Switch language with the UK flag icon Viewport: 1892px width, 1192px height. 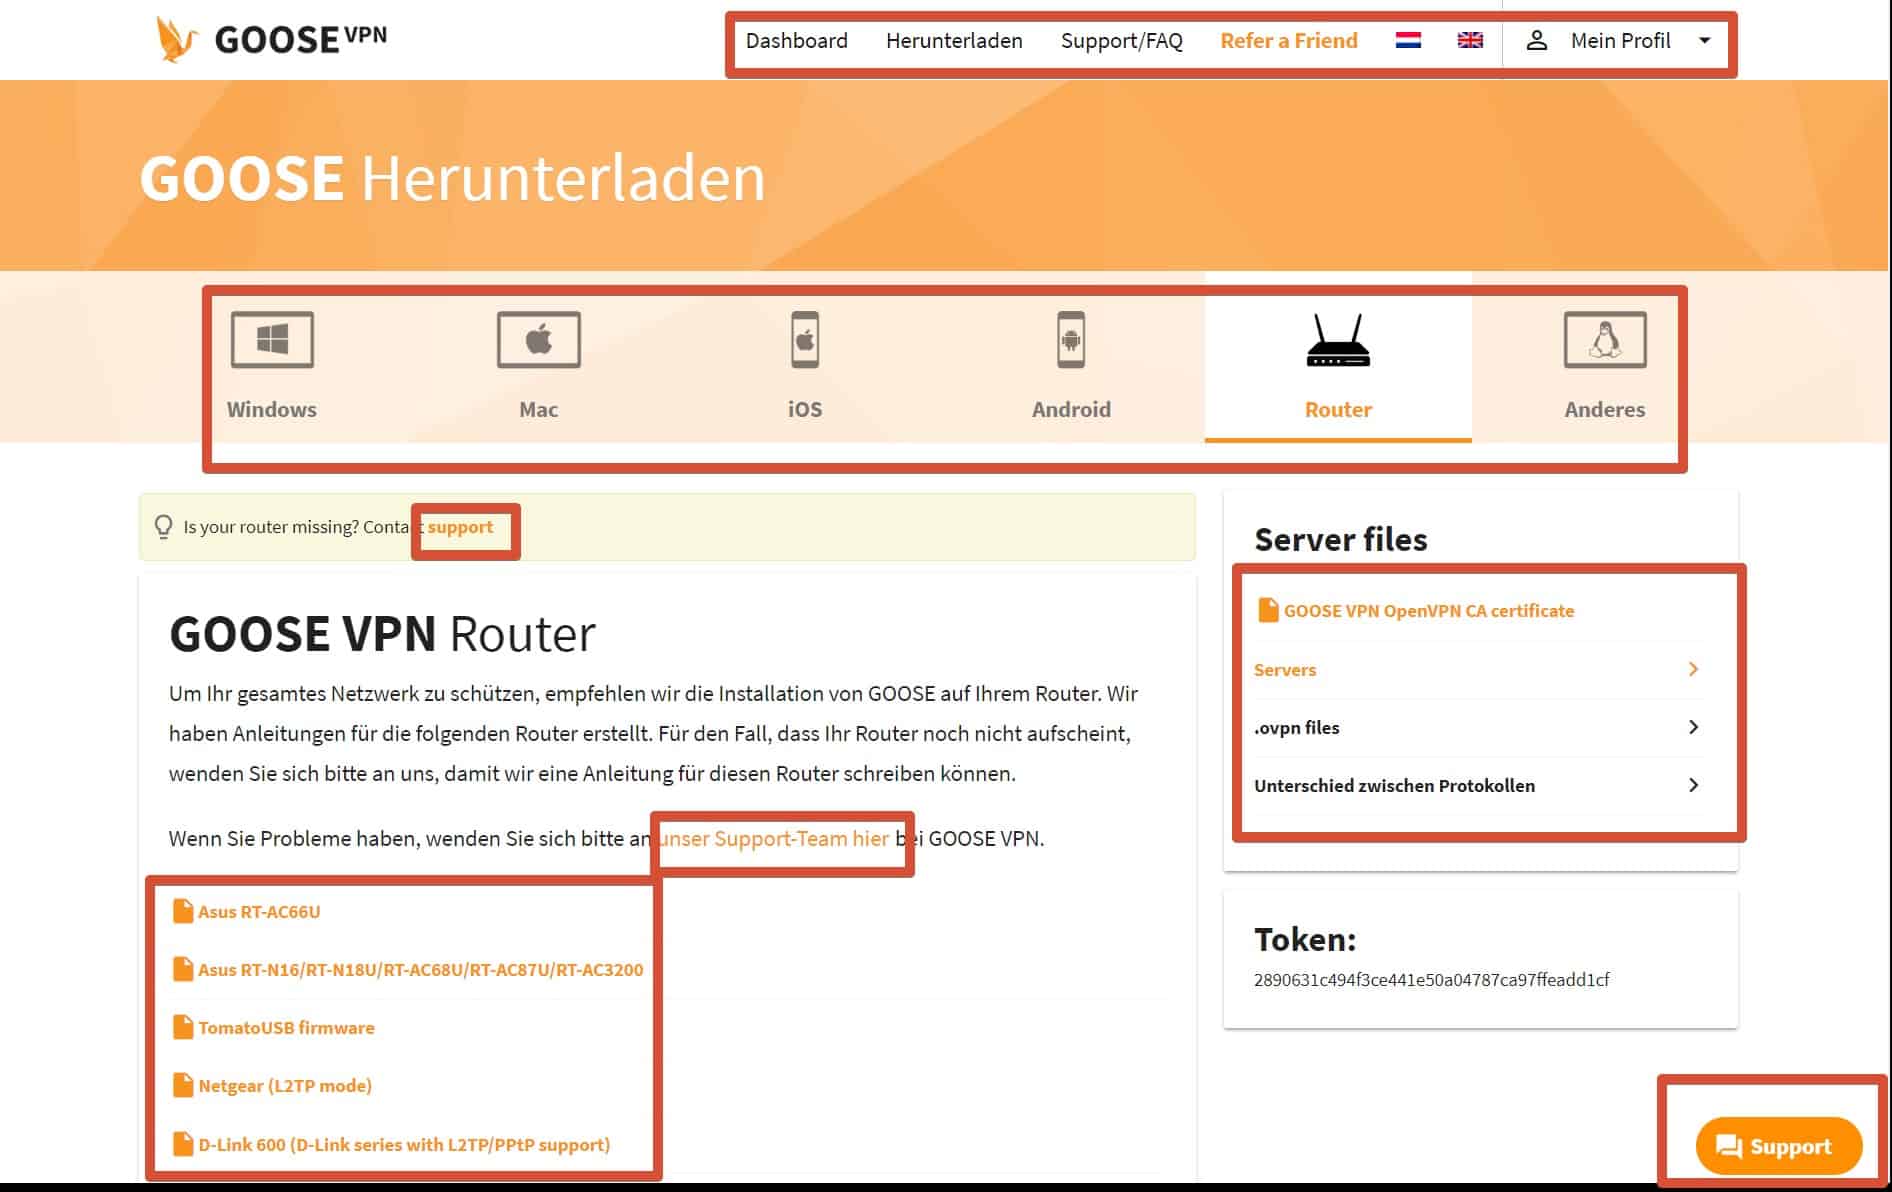pos(1470,40)
